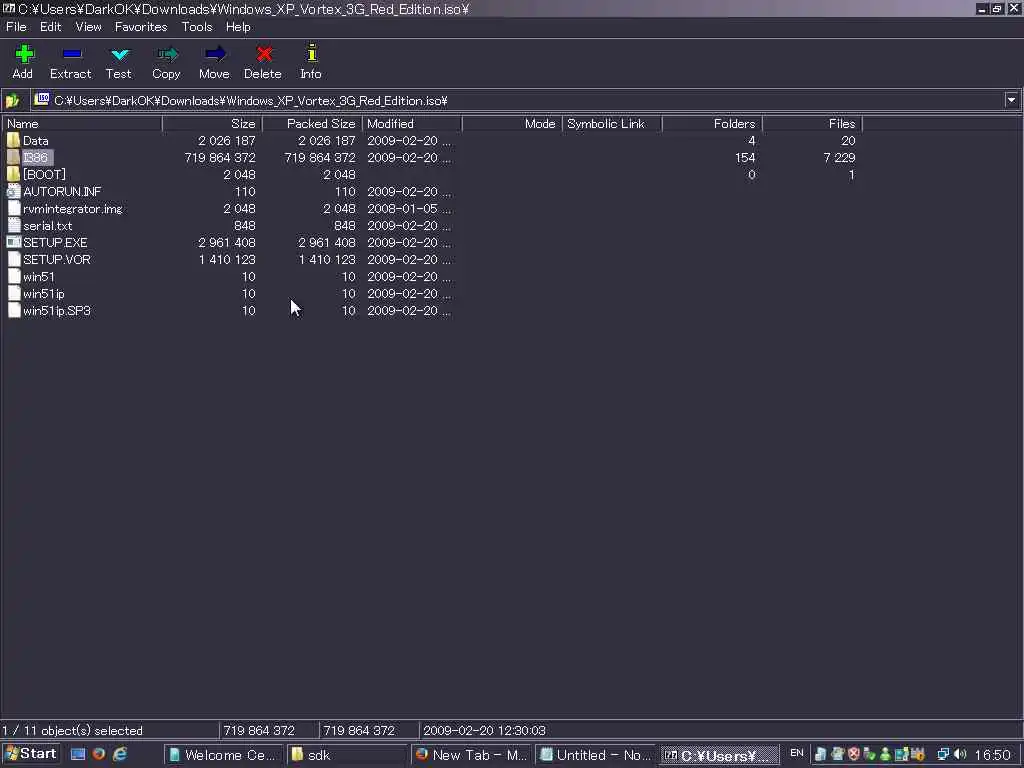Select the AUTORUN.INF file name
The image size is (1024, 768).
62,191
